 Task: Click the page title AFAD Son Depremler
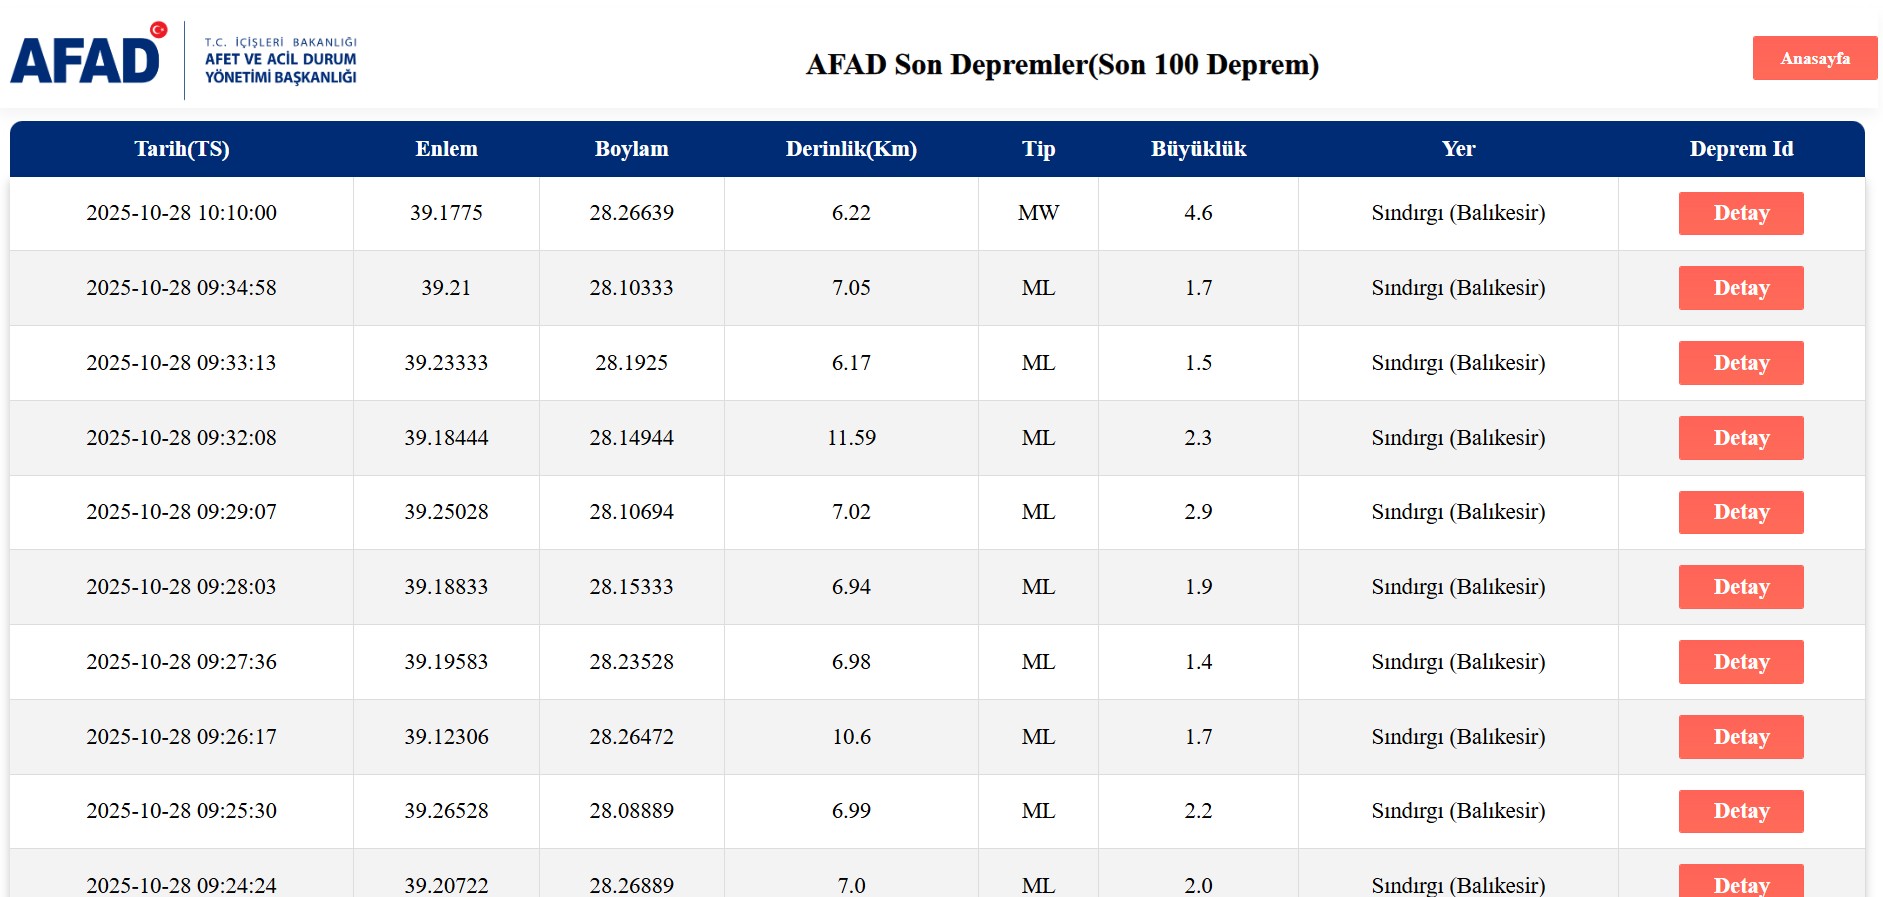click(1062, 65)
